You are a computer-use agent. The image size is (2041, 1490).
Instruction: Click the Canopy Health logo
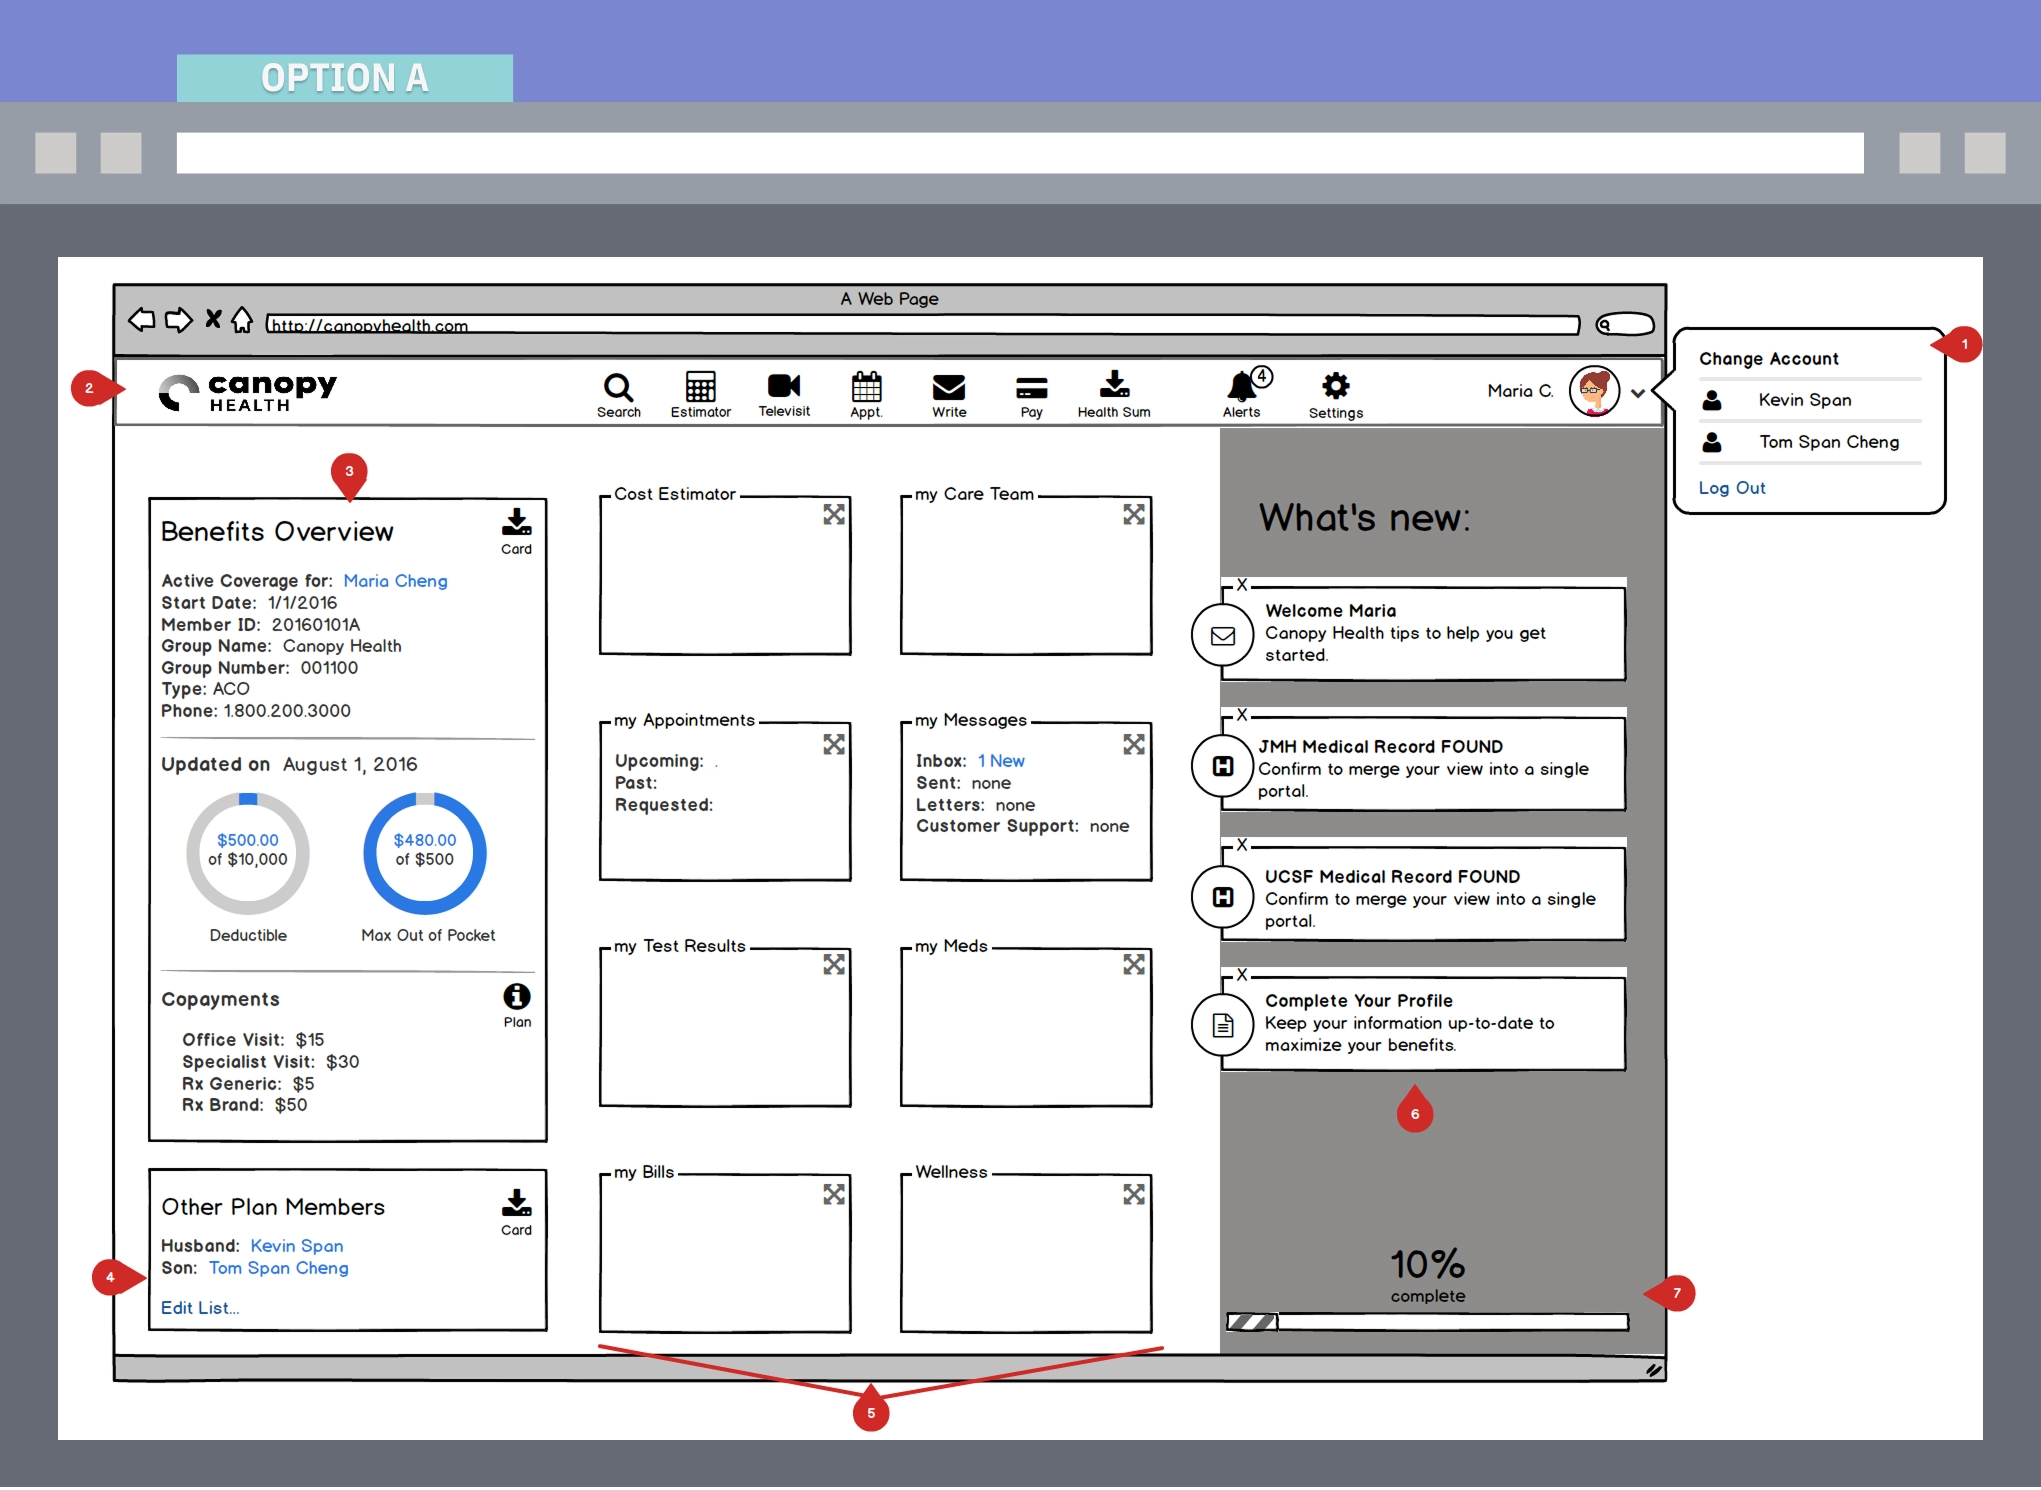[248, 392]
